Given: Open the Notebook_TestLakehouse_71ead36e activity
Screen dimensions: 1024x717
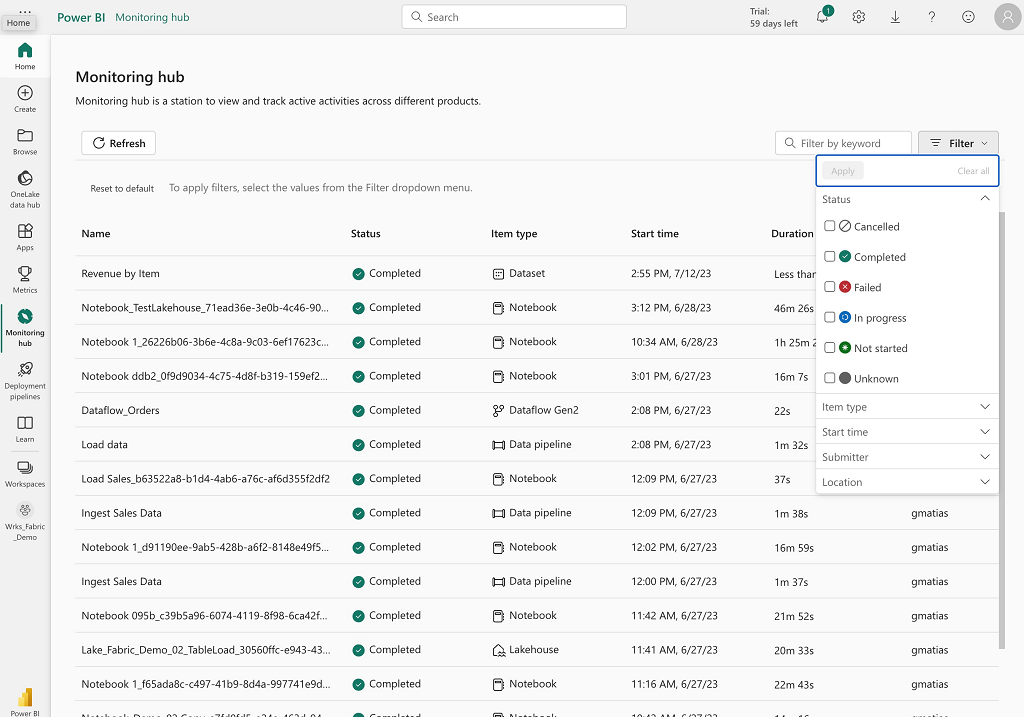Looking at the screenshot, I should [x=205, y=308].
